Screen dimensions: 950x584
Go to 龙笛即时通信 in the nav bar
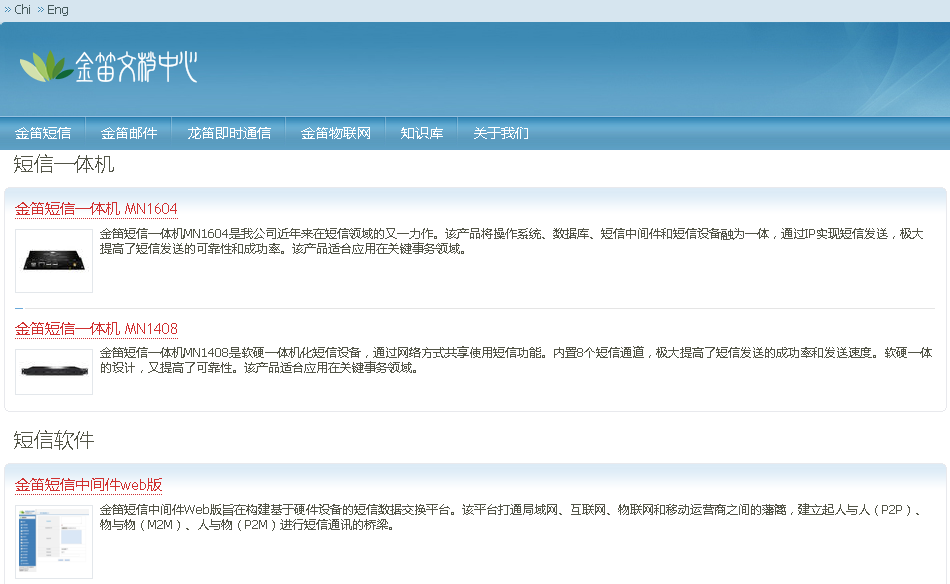click(x=229, y=133)
